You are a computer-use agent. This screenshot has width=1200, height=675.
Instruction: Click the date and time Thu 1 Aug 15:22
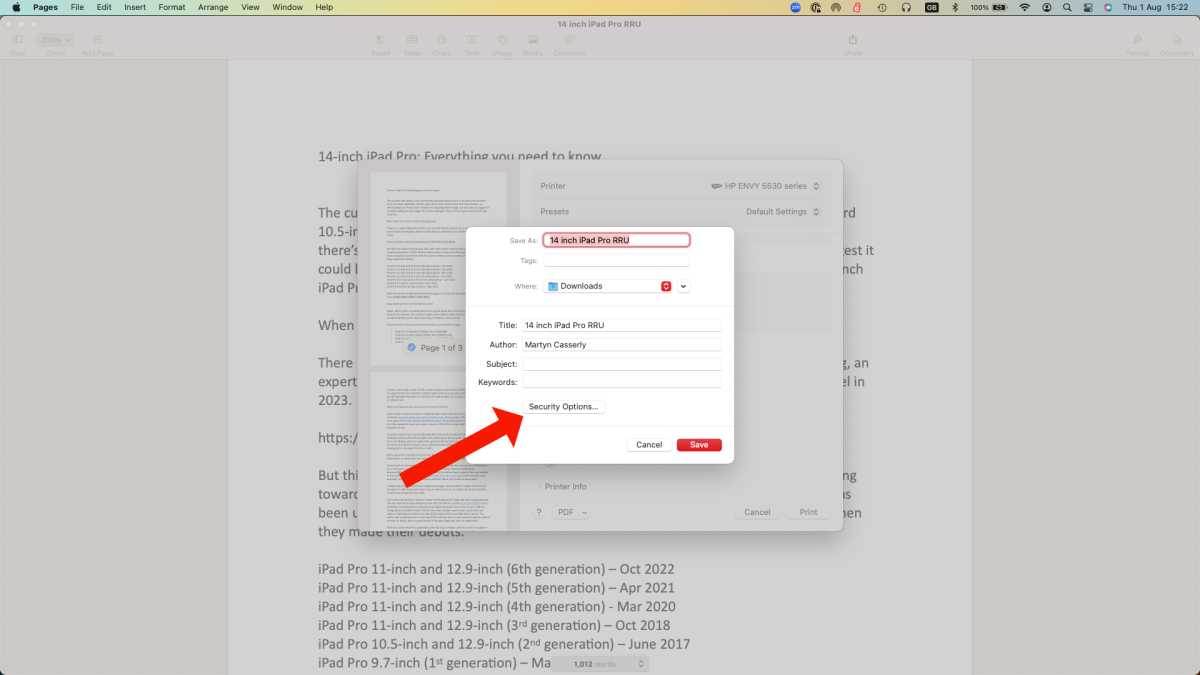(1156, 7)
